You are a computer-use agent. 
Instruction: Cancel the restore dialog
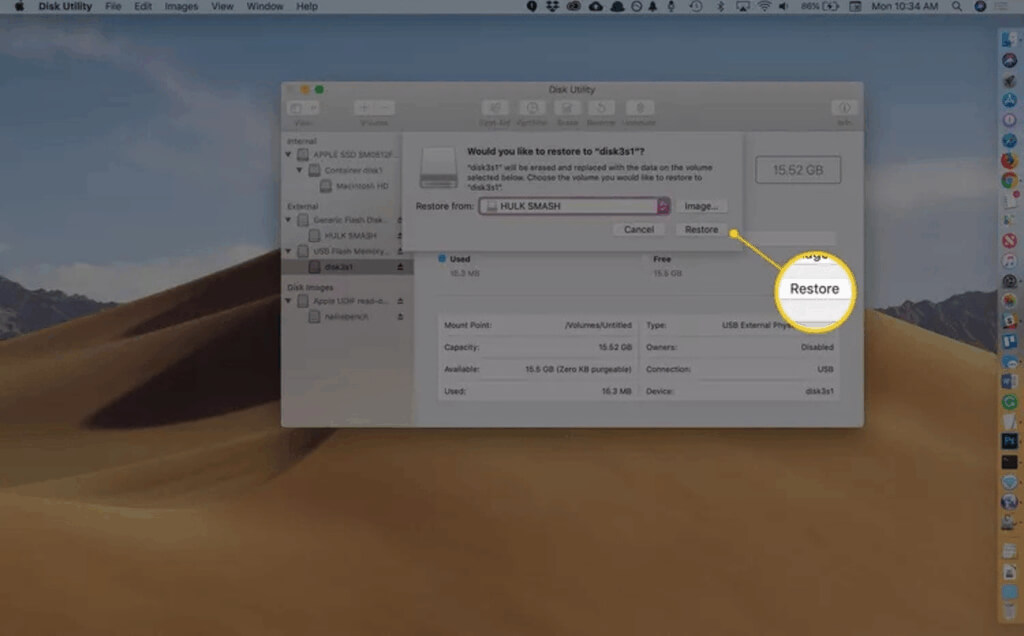coord(638,229)
